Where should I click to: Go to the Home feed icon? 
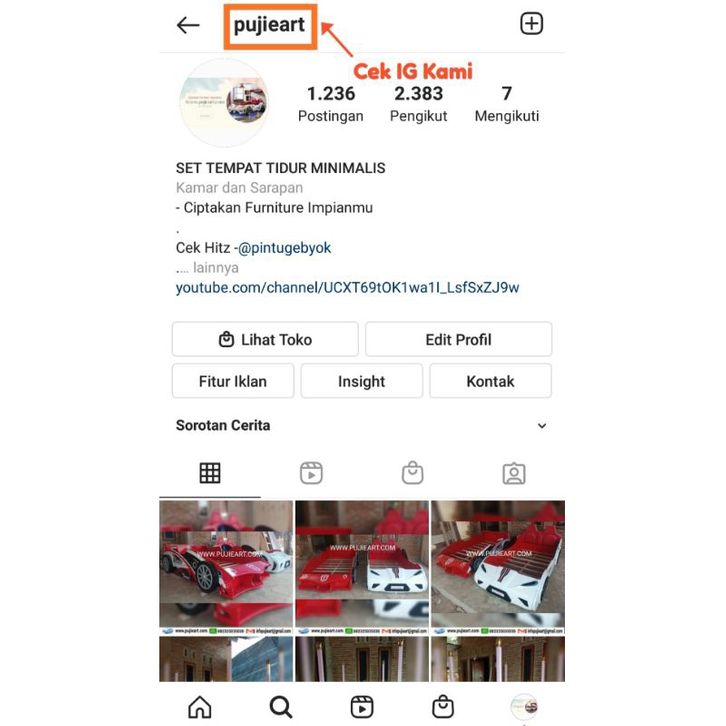click(200, 707)
